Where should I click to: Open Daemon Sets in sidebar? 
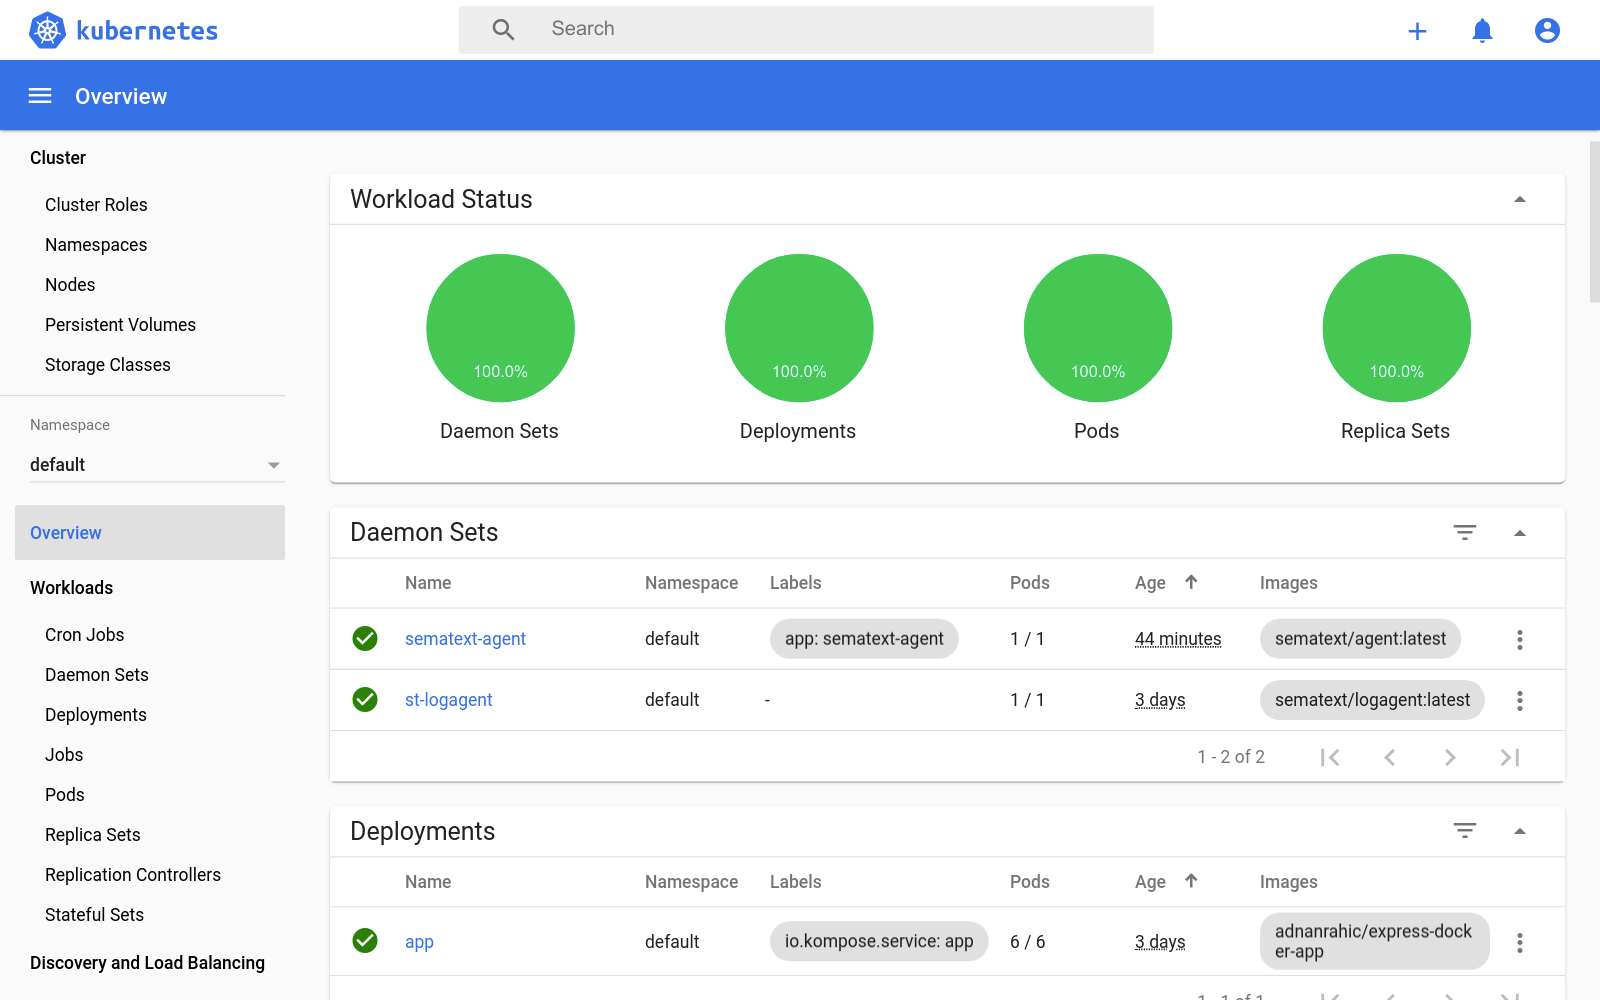[x=97, y=675]
